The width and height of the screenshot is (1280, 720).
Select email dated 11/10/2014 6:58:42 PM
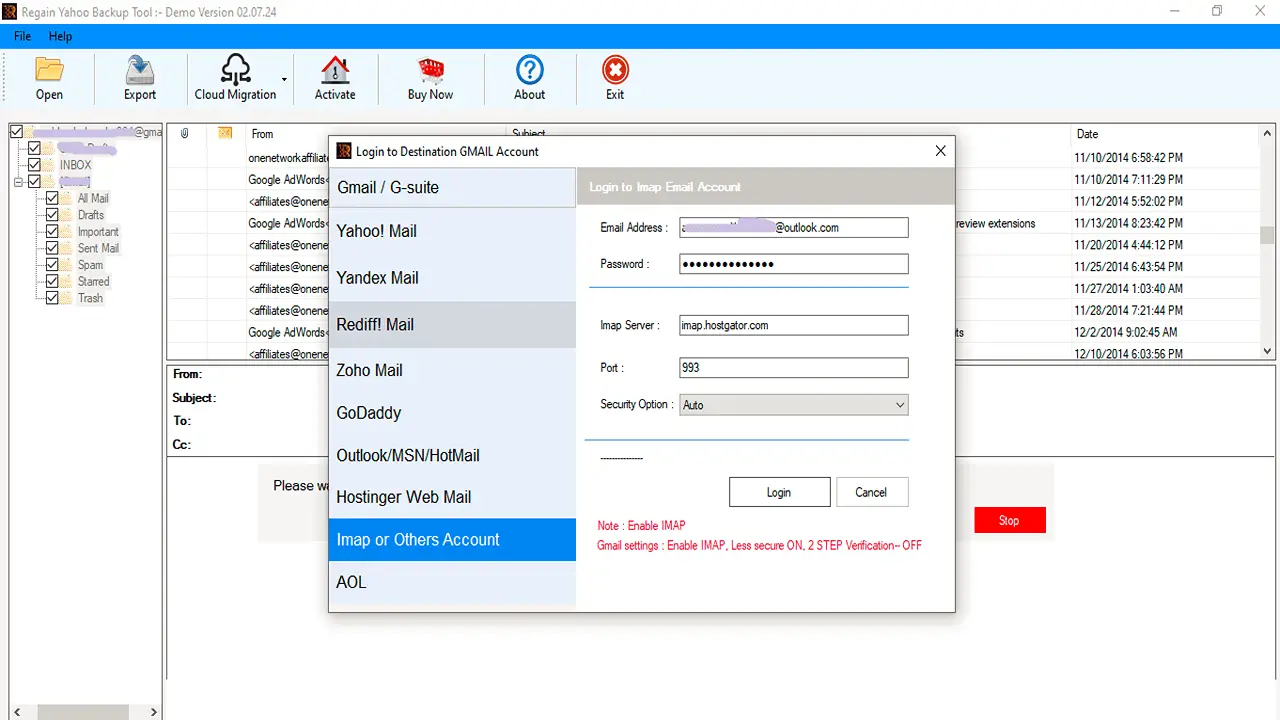[1128, 158]
